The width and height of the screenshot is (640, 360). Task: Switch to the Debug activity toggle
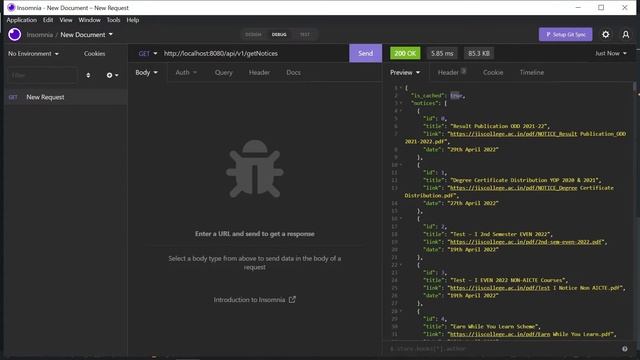(x=279, y=35)
